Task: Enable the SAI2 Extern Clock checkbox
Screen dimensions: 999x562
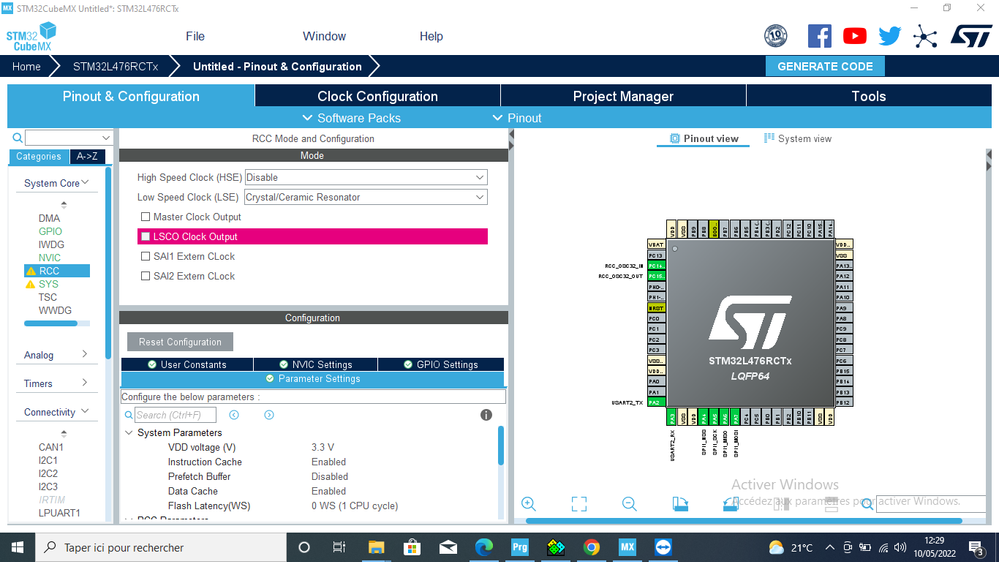Action: click(145, 276)
